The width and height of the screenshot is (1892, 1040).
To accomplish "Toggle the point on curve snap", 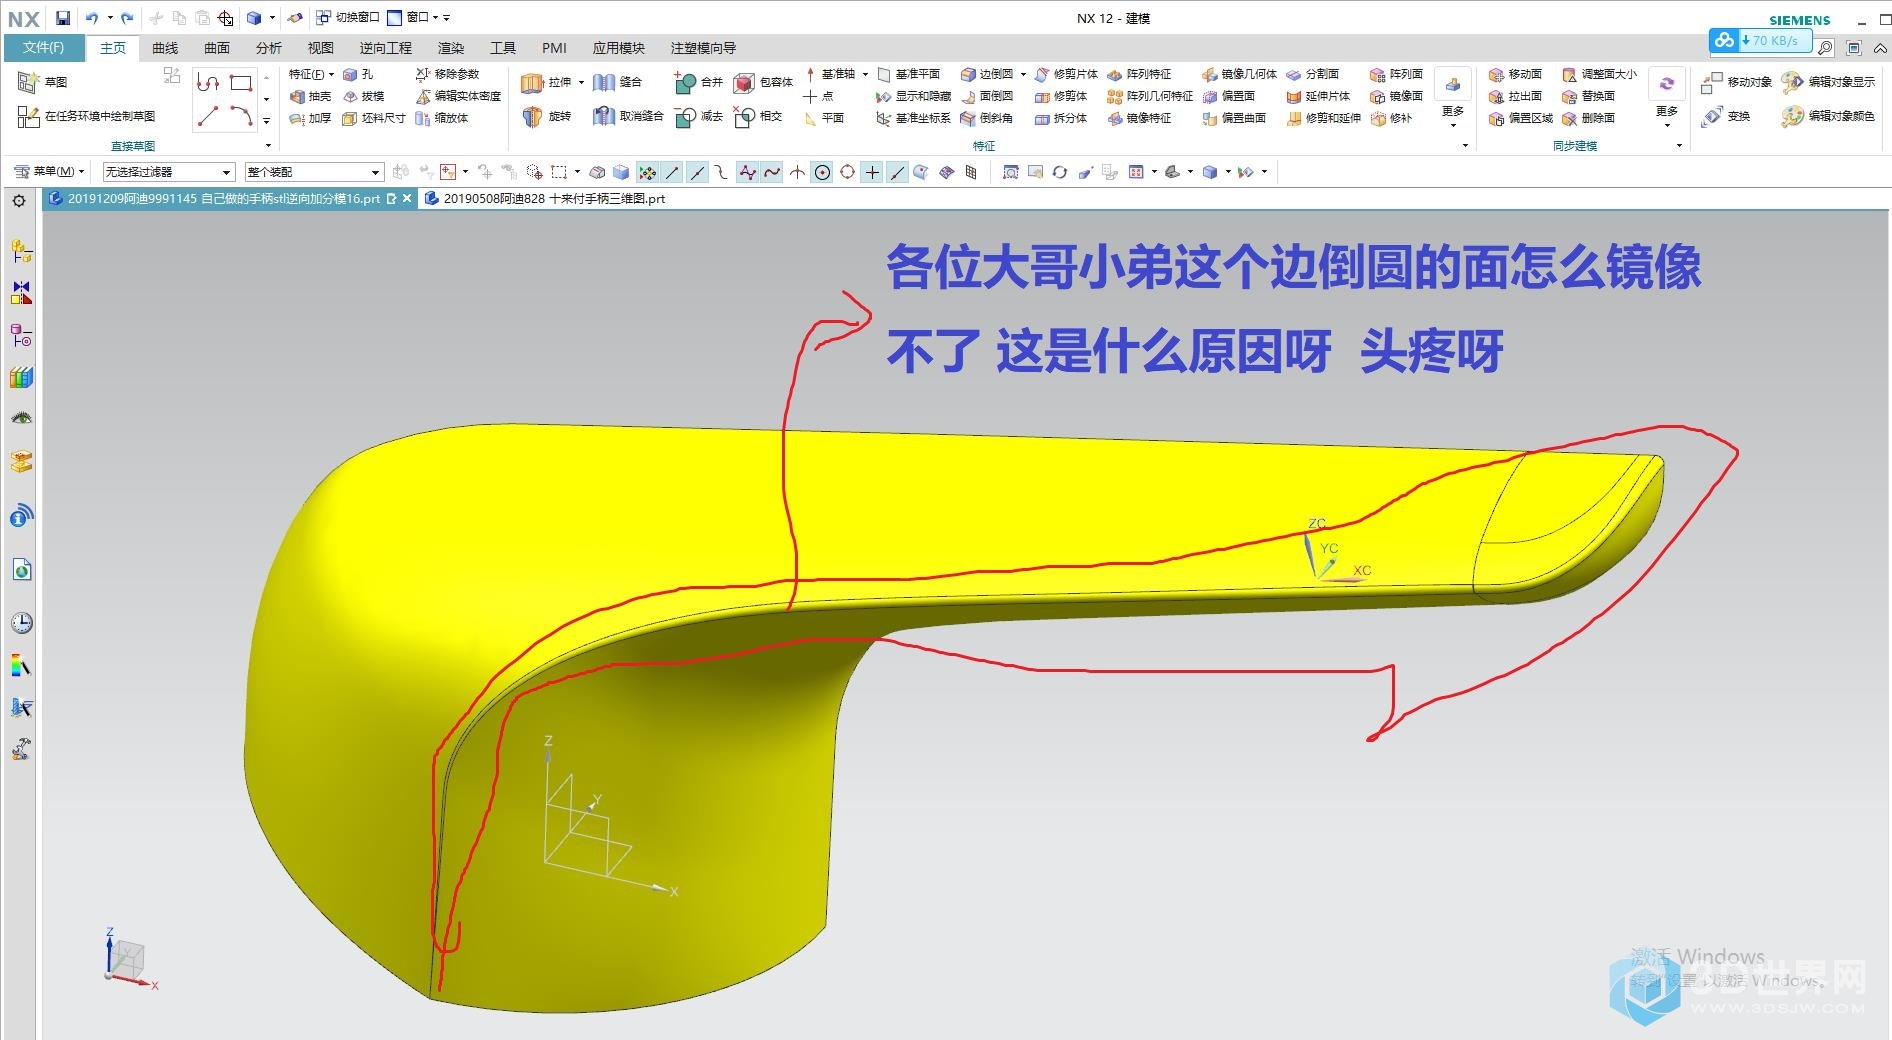I will tap(897, 172).
